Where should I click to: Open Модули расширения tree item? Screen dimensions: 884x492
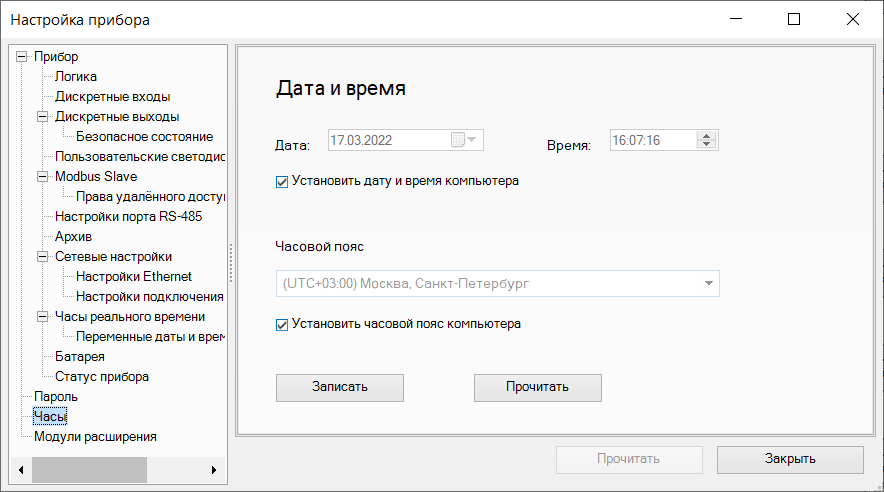95,437
